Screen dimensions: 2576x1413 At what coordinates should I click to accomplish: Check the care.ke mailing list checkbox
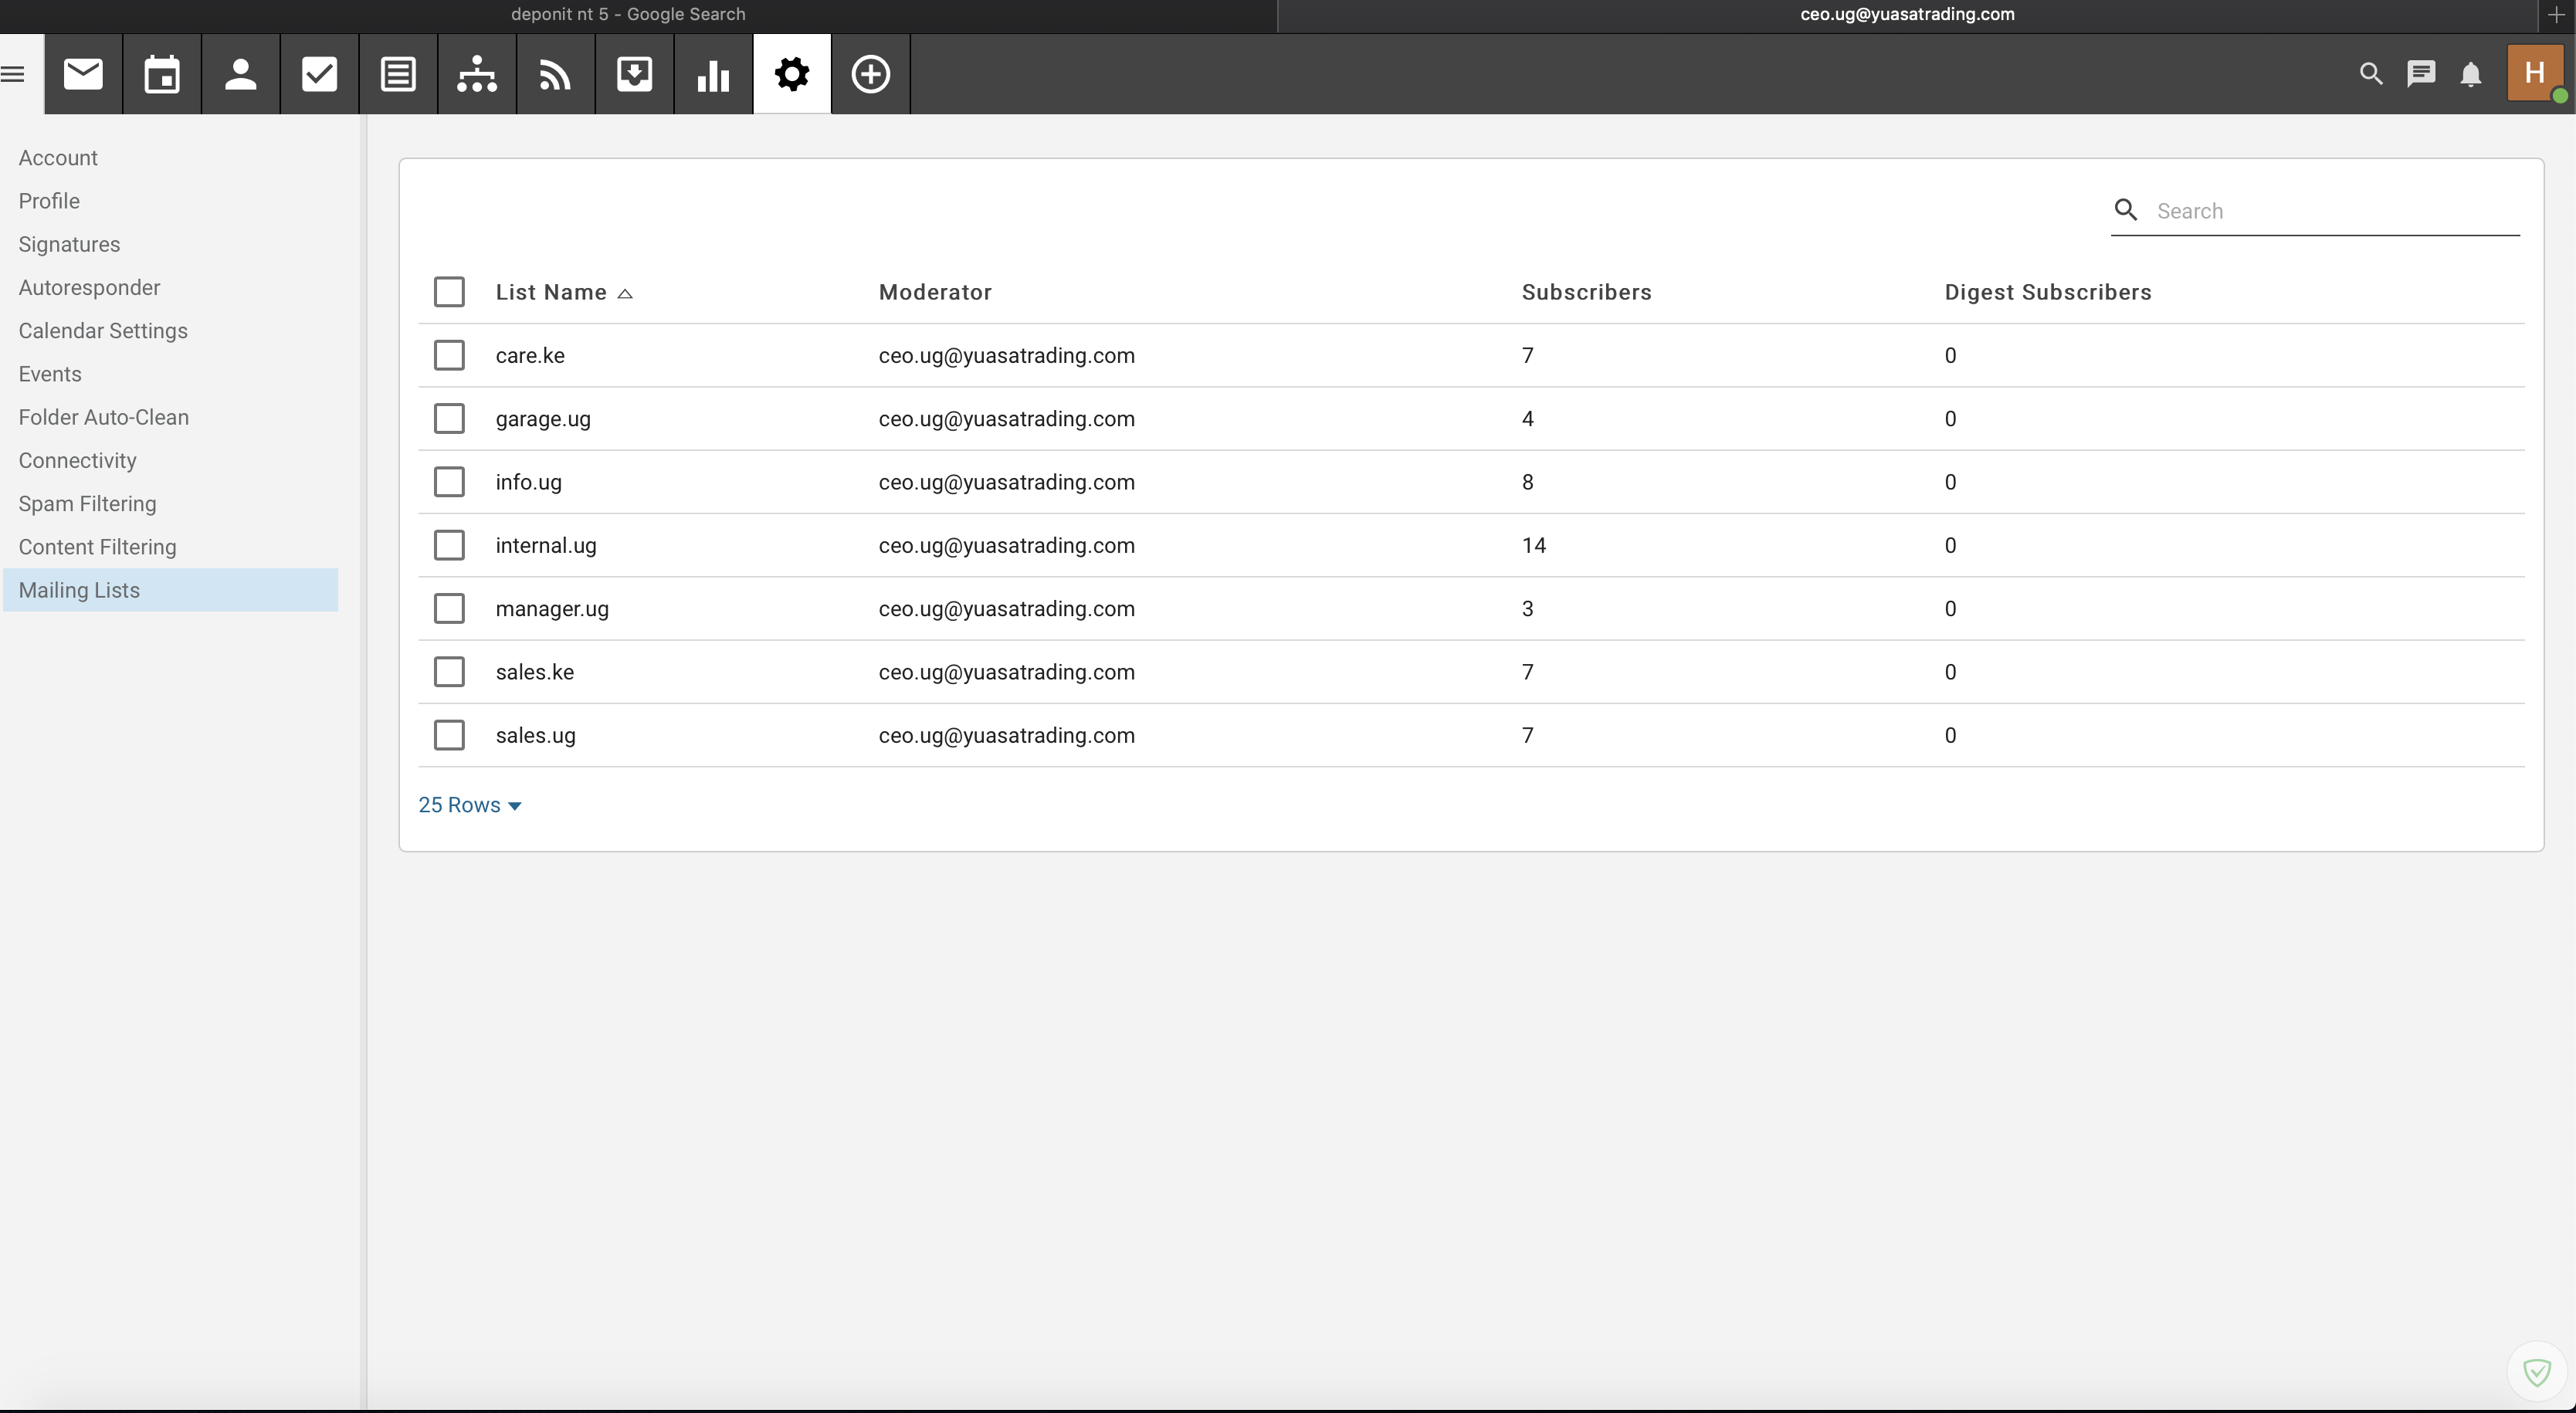[449, 355]
